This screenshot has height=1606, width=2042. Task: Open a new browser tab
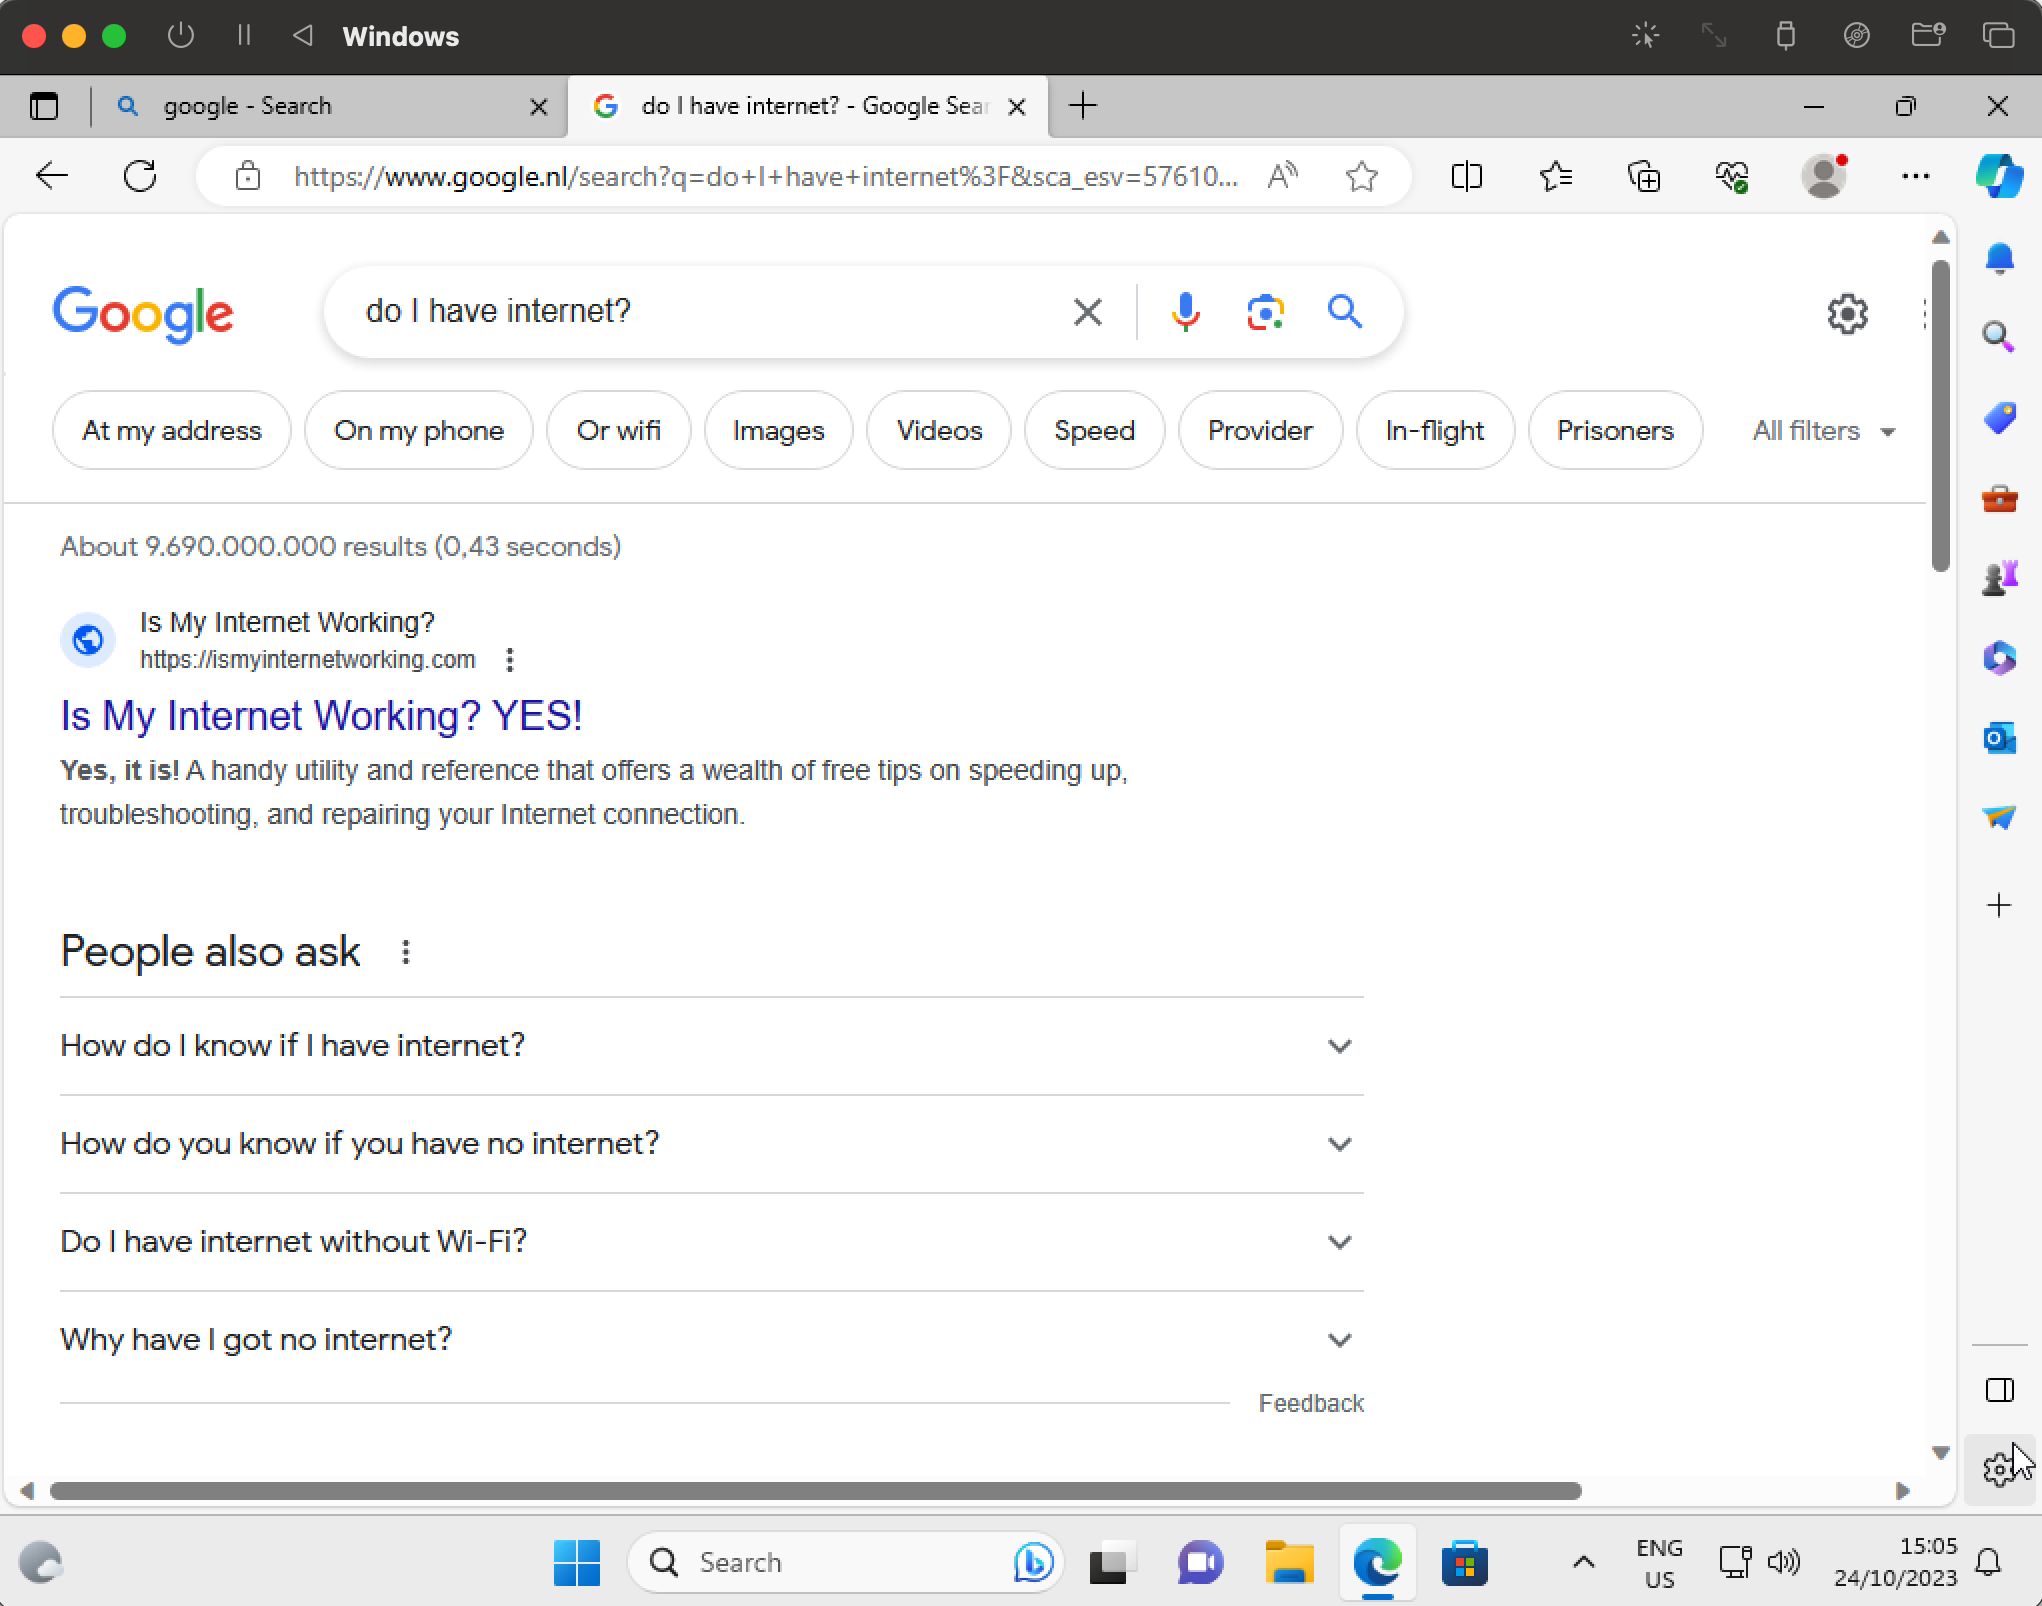coord(1083,106)
